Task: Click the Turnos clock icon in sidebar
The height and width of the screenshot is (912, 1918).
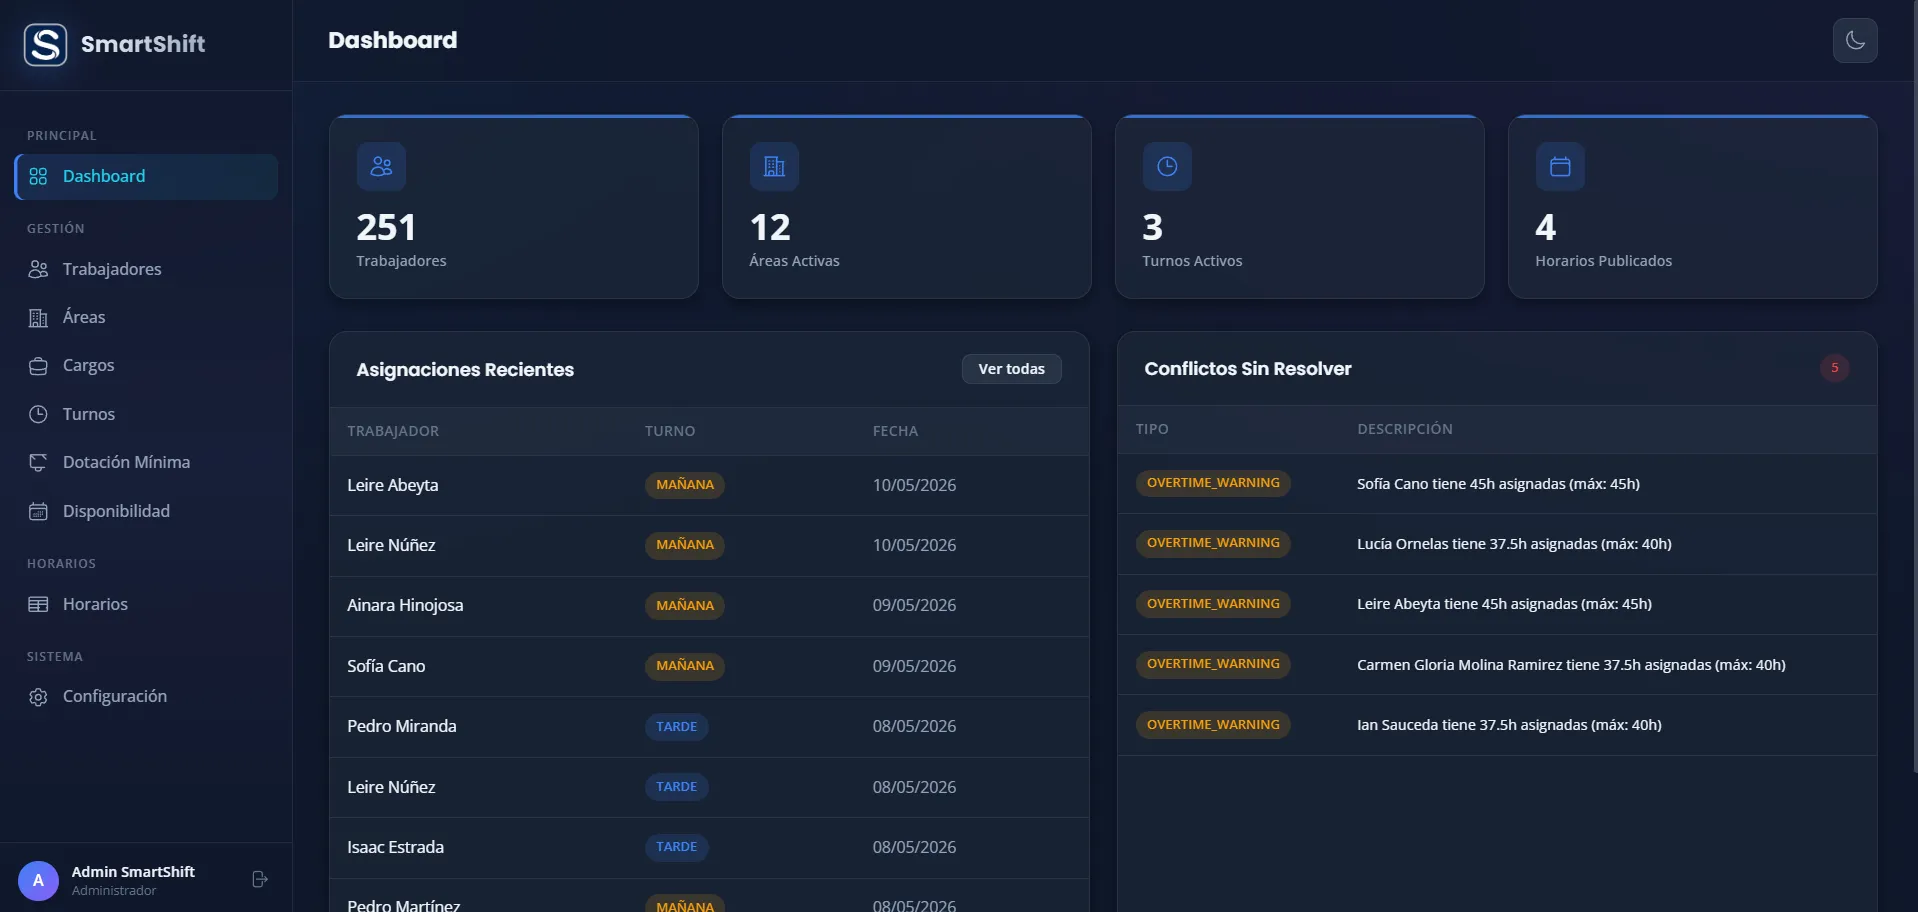Action: click(38, 414)
